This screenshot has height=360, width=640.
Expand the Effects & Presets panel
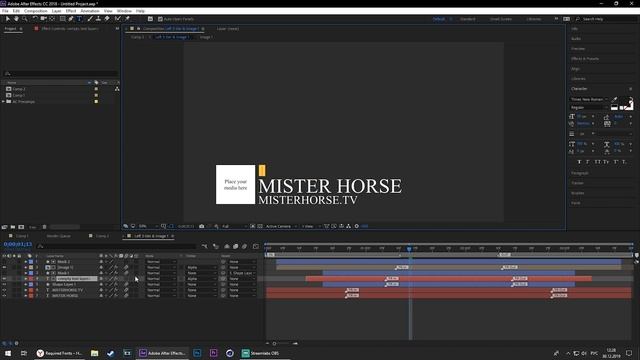click(585, 59)
